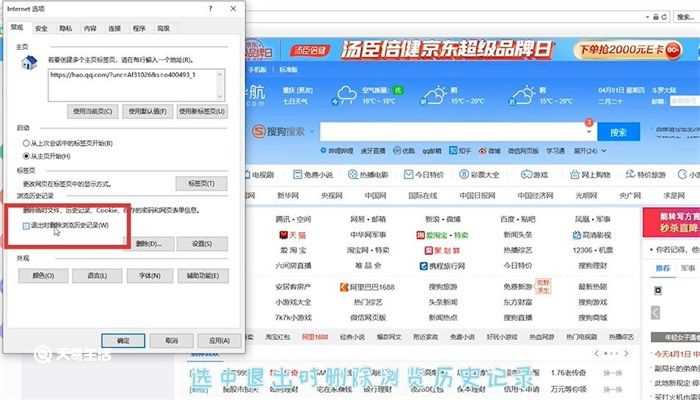Switch to the 隐私 tab
This screenshot has height=400, width=700.
click(x=66, y=28)
